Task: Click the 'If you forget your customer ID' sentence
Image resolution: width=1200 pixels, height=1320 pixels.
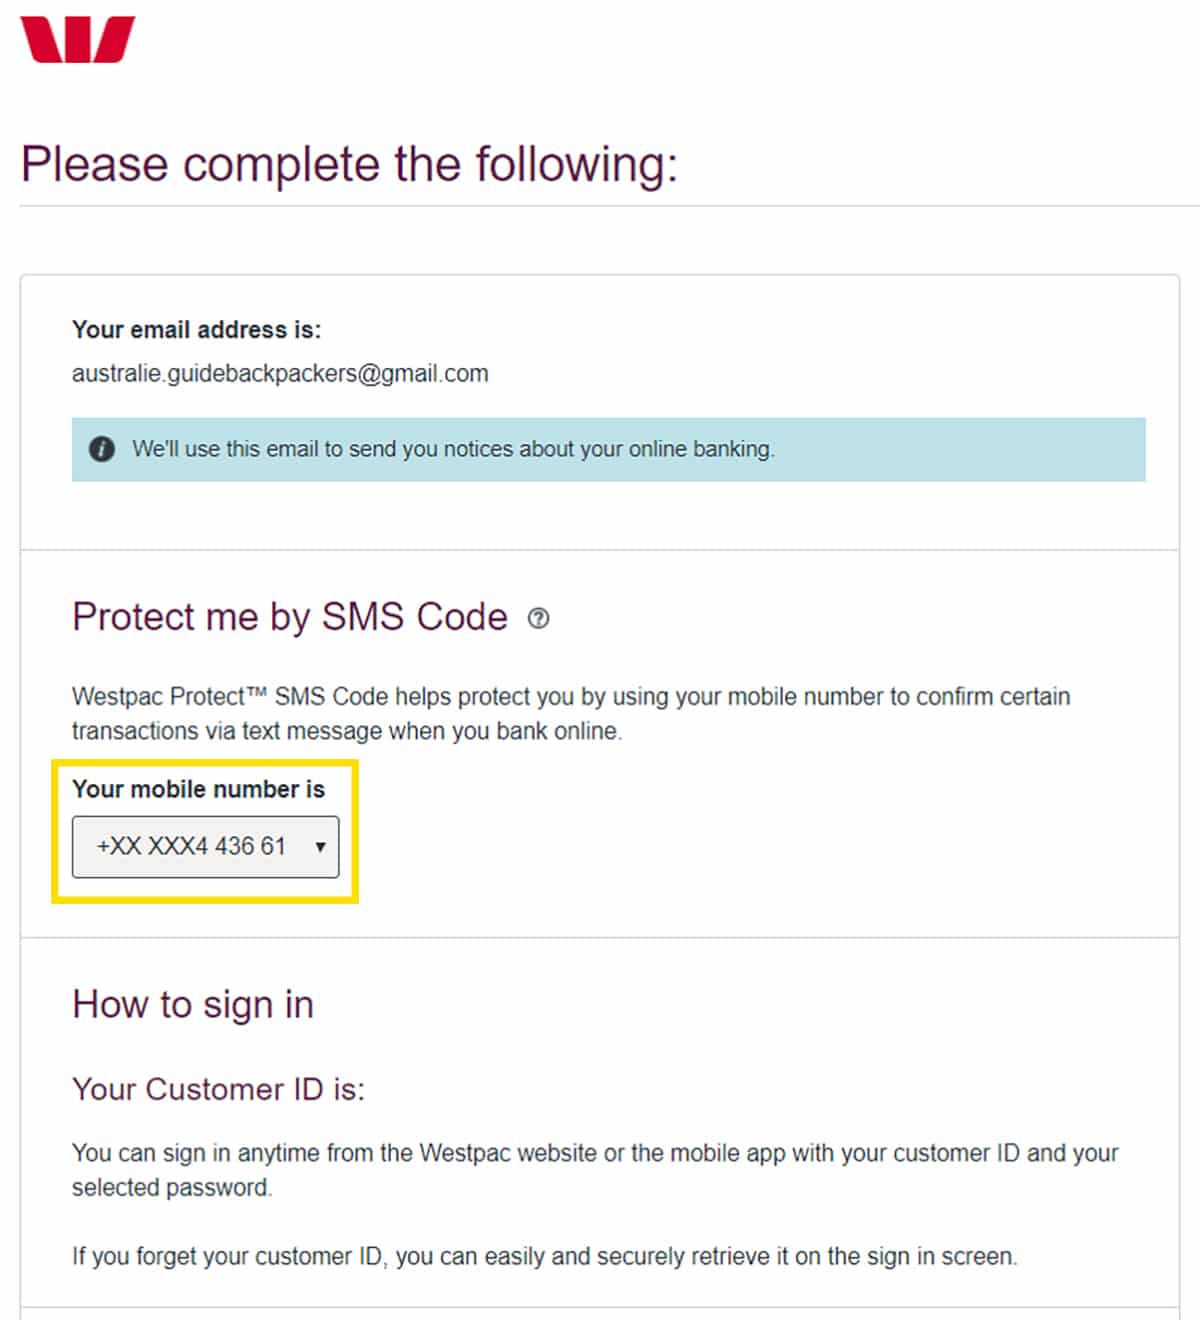Action: coord(544,1256)
